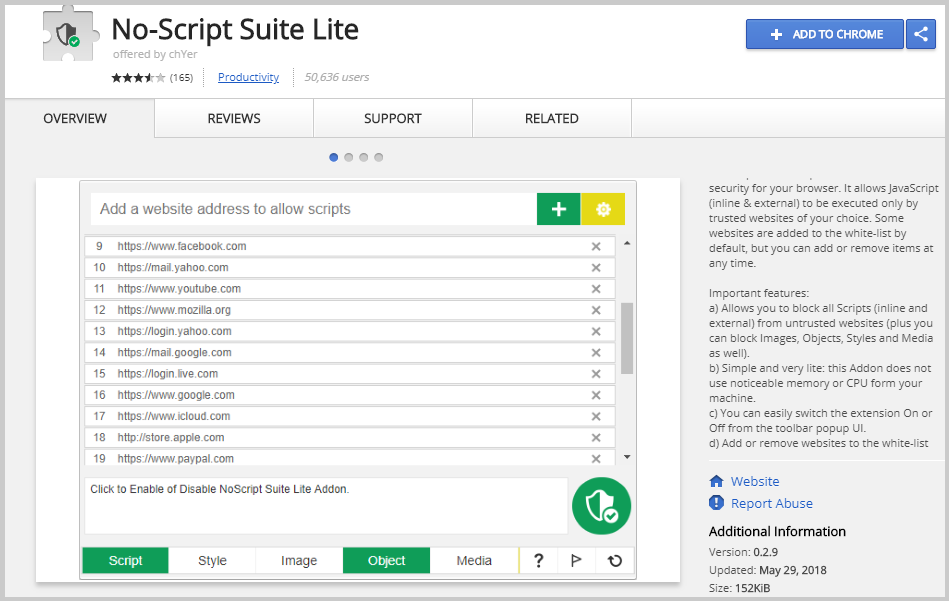
Task: Remove https://mail.yahoo.com with its X
Action: 596,268
